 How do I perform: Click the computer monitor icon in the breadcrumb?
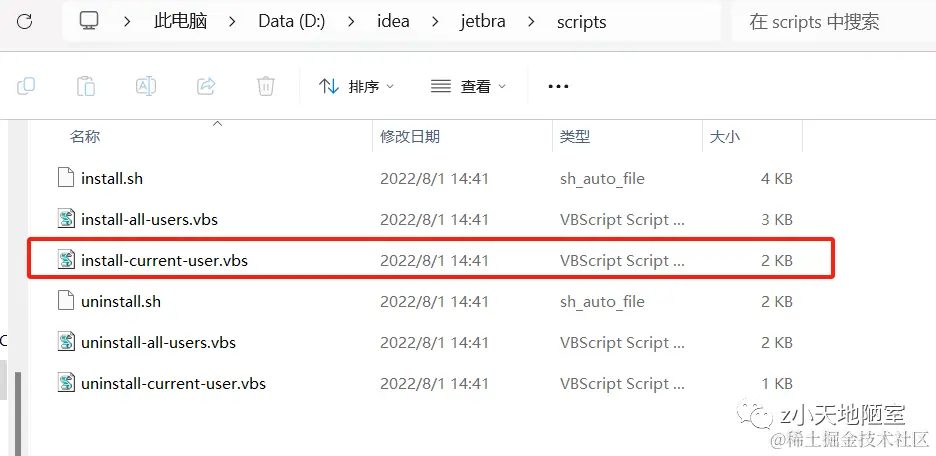tap(88, 22)
